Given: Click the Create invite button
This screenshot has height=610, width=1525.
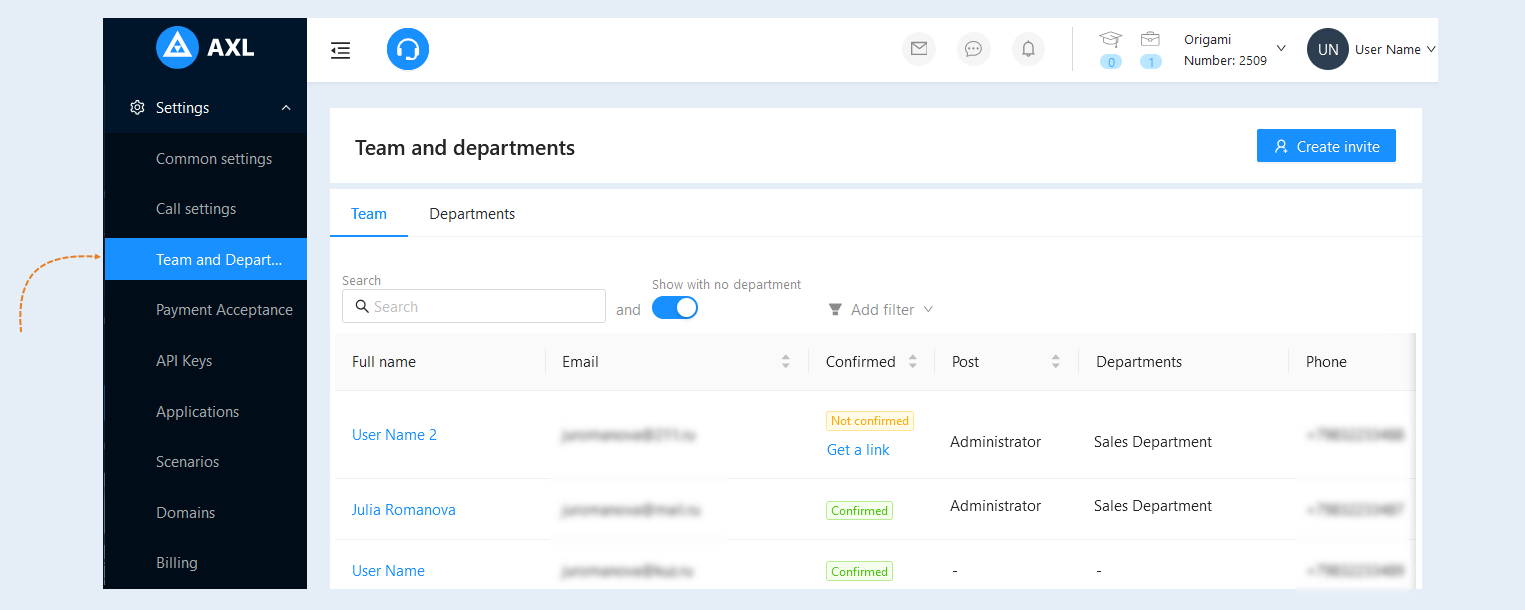Looking at the screenshot, I should click(x=1326, y=146).
